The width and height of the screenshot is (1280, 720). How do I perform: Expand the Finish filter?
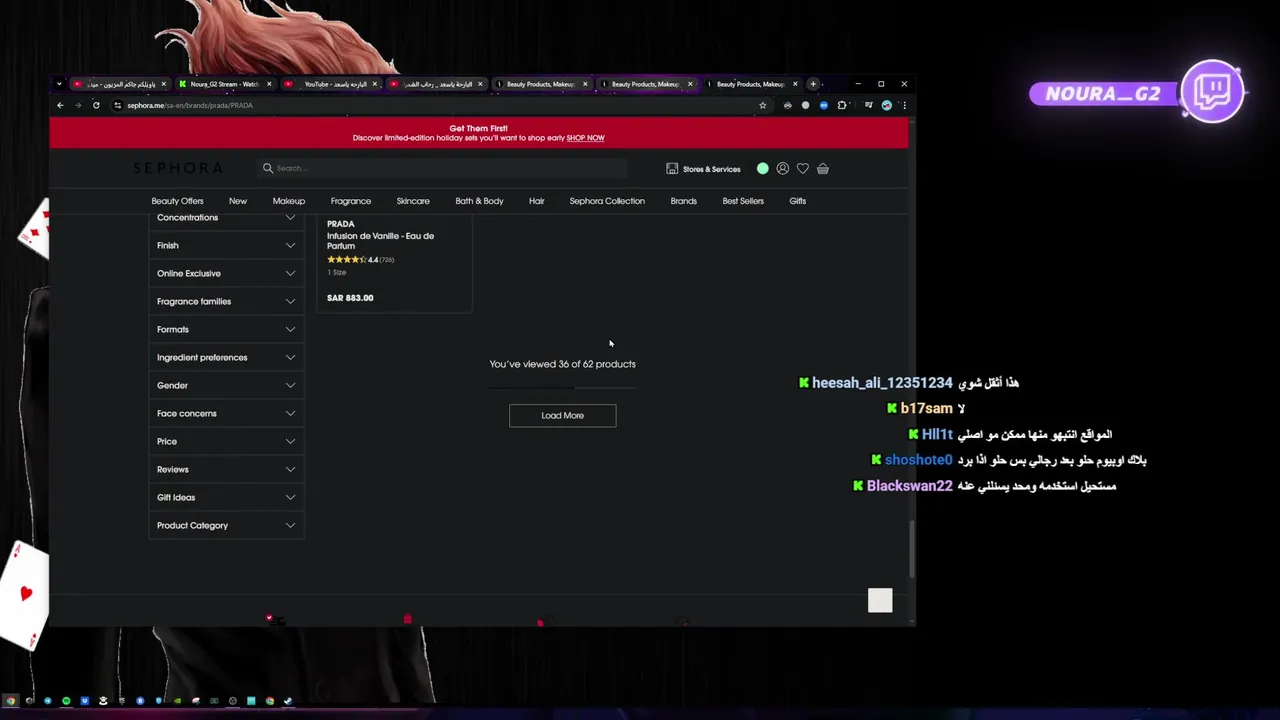pyautogui.click(x=226, y=245)
